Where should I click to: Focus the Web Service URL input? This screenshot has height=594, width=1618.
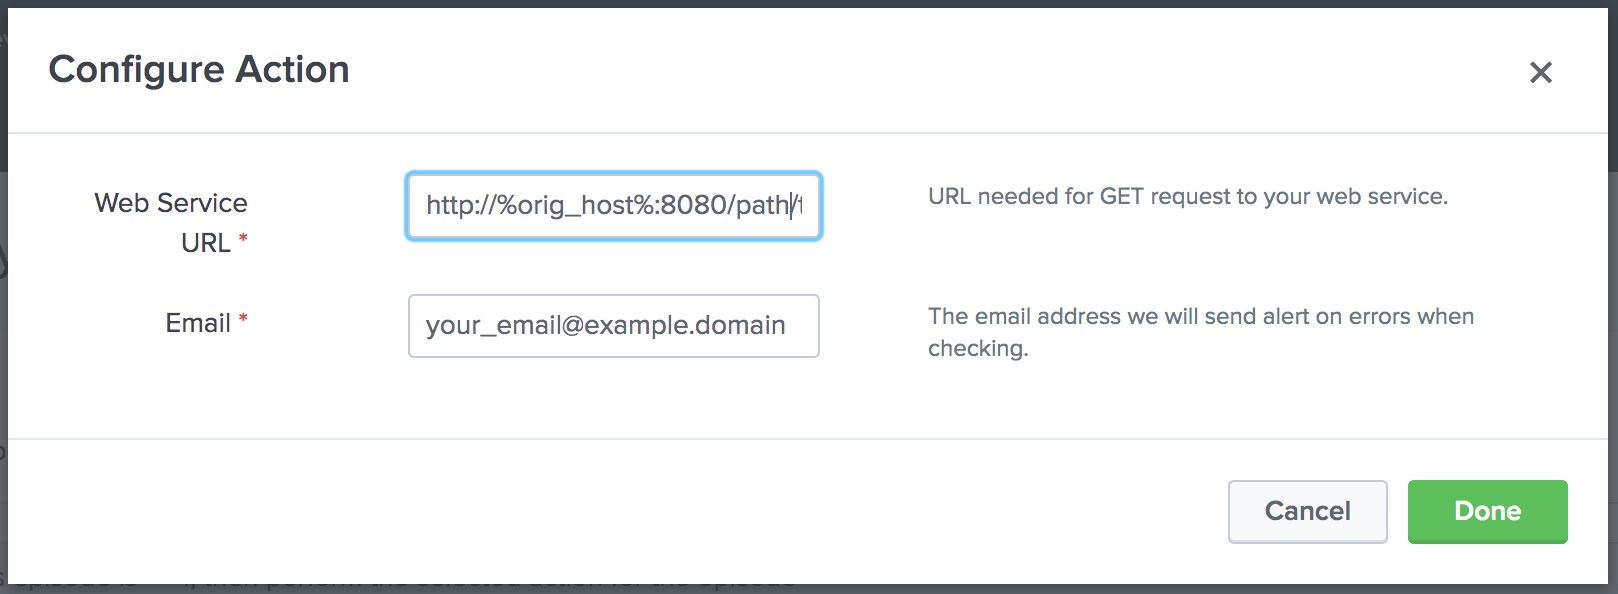point(613,206)
